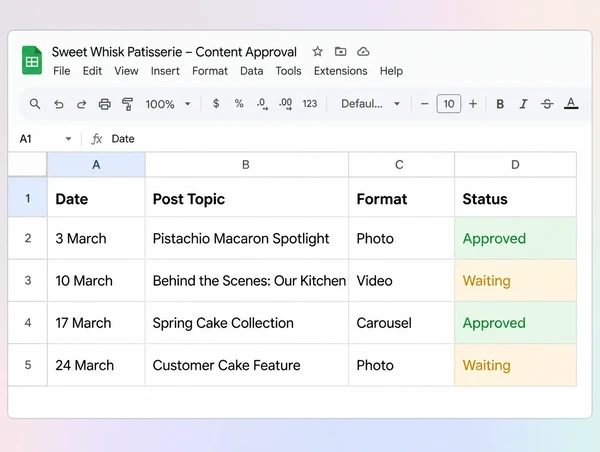Screen dimensions: 600x452
Task: Toggle italic formatting
Action: click(x=523, y=104)
